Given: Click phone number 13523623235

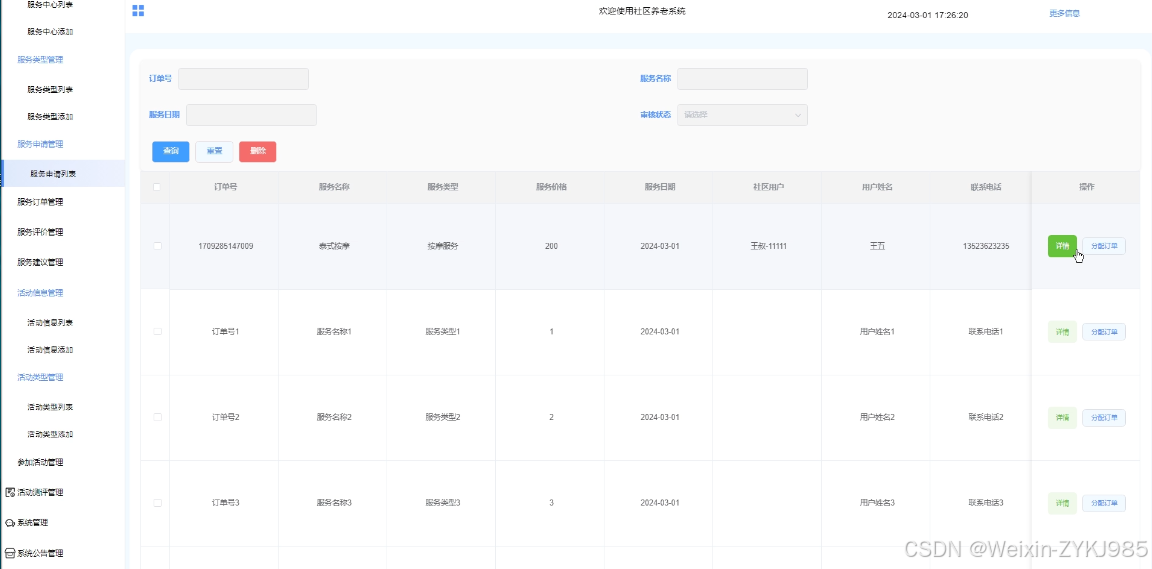Looking at the screenshot, I should coord(985,246).
